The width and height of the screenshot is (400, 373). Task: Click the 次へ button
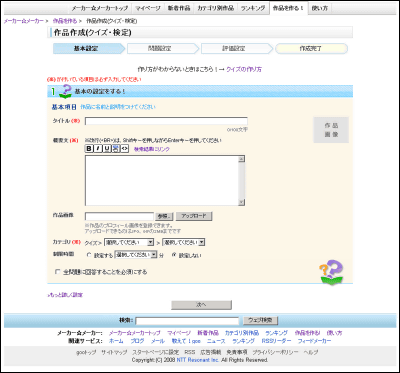[x=201, y=305]
